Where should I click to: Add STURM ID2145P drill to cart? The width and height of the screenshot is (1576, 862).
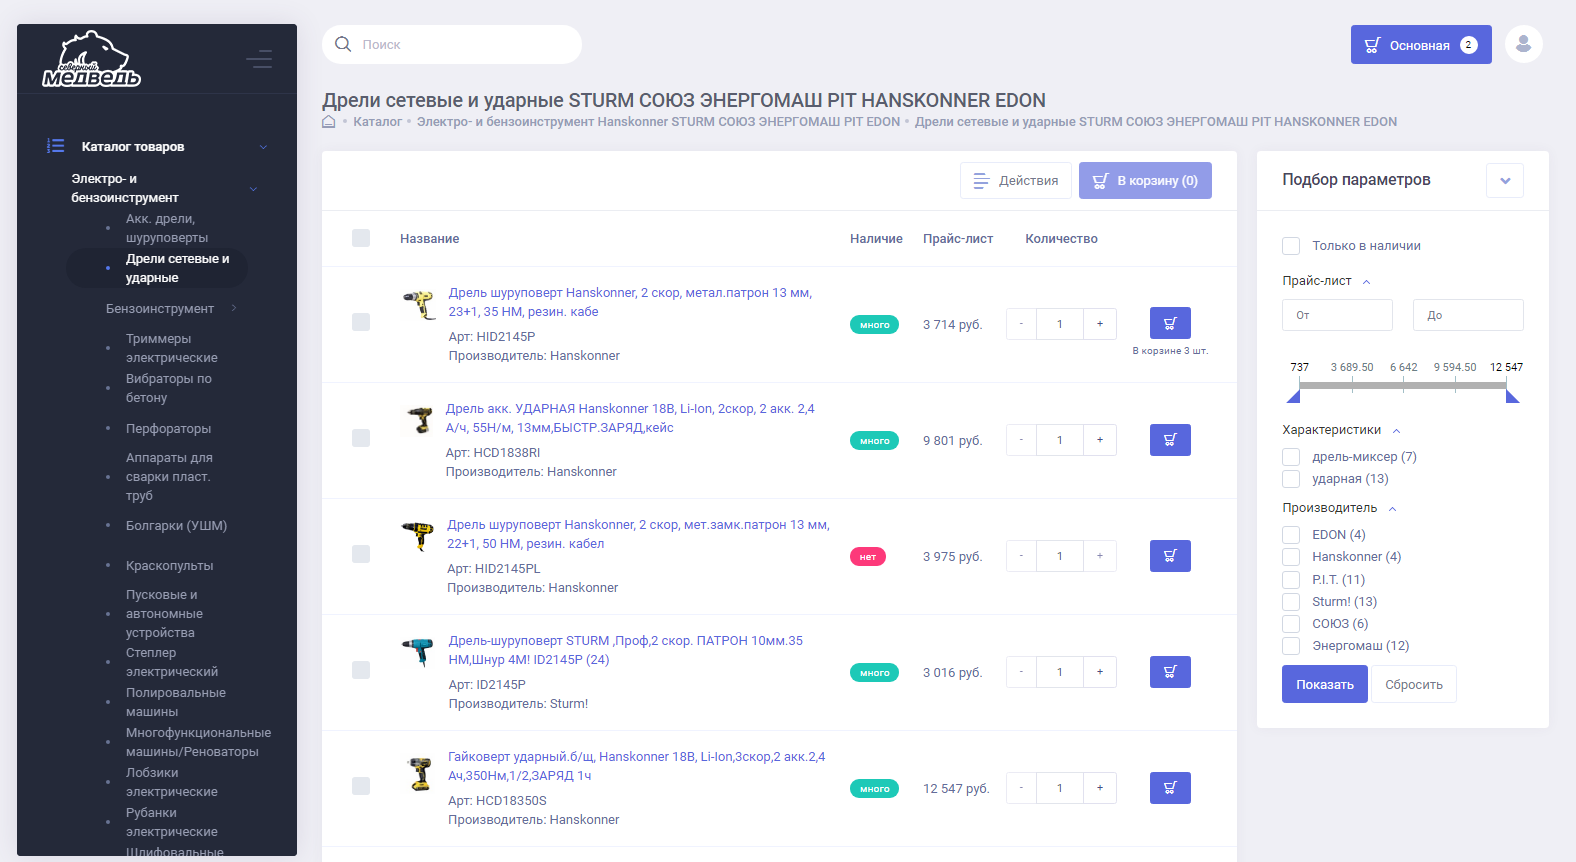point(1170,672)
